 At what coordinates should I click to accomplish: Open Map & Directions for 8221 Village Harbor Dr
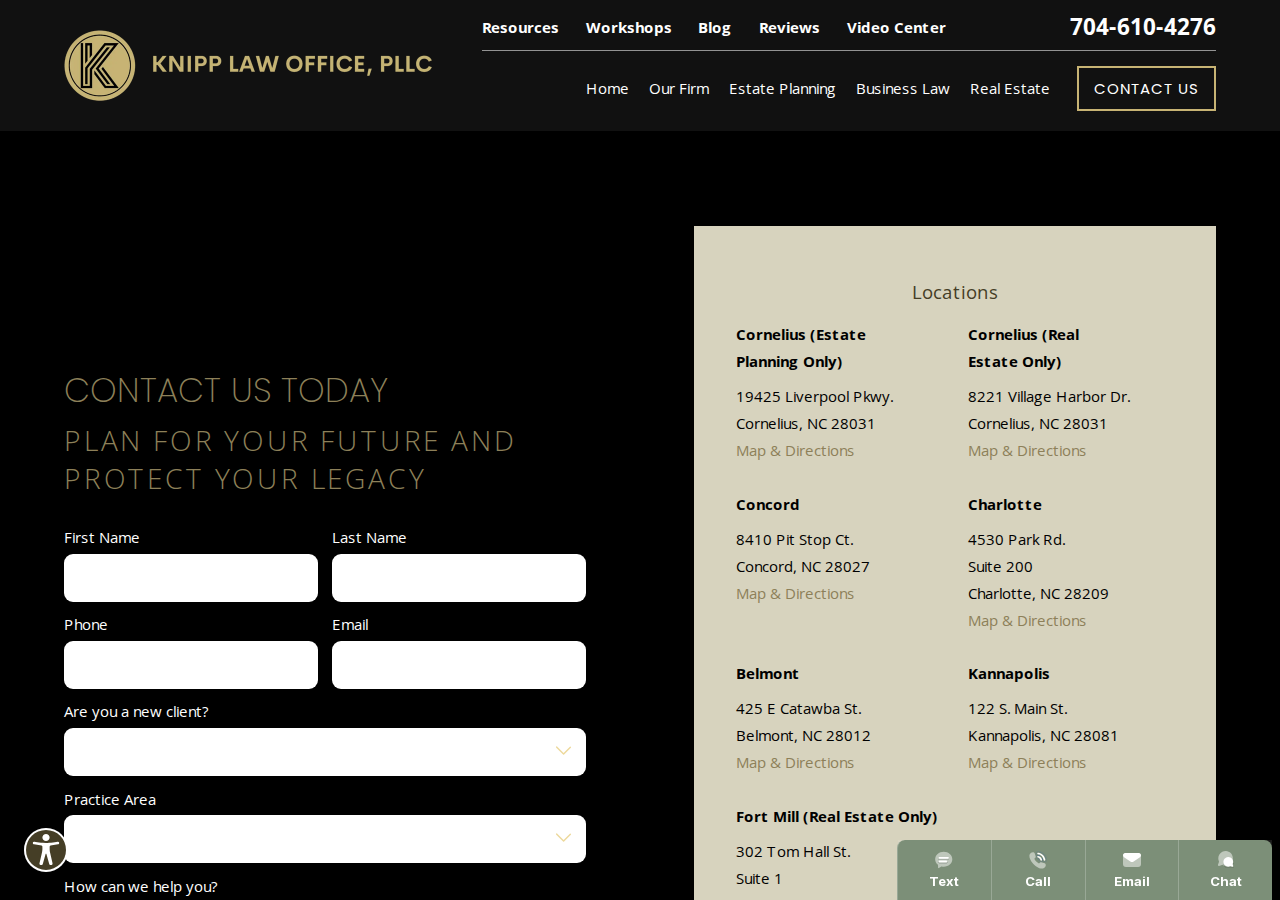(1027, 451)
